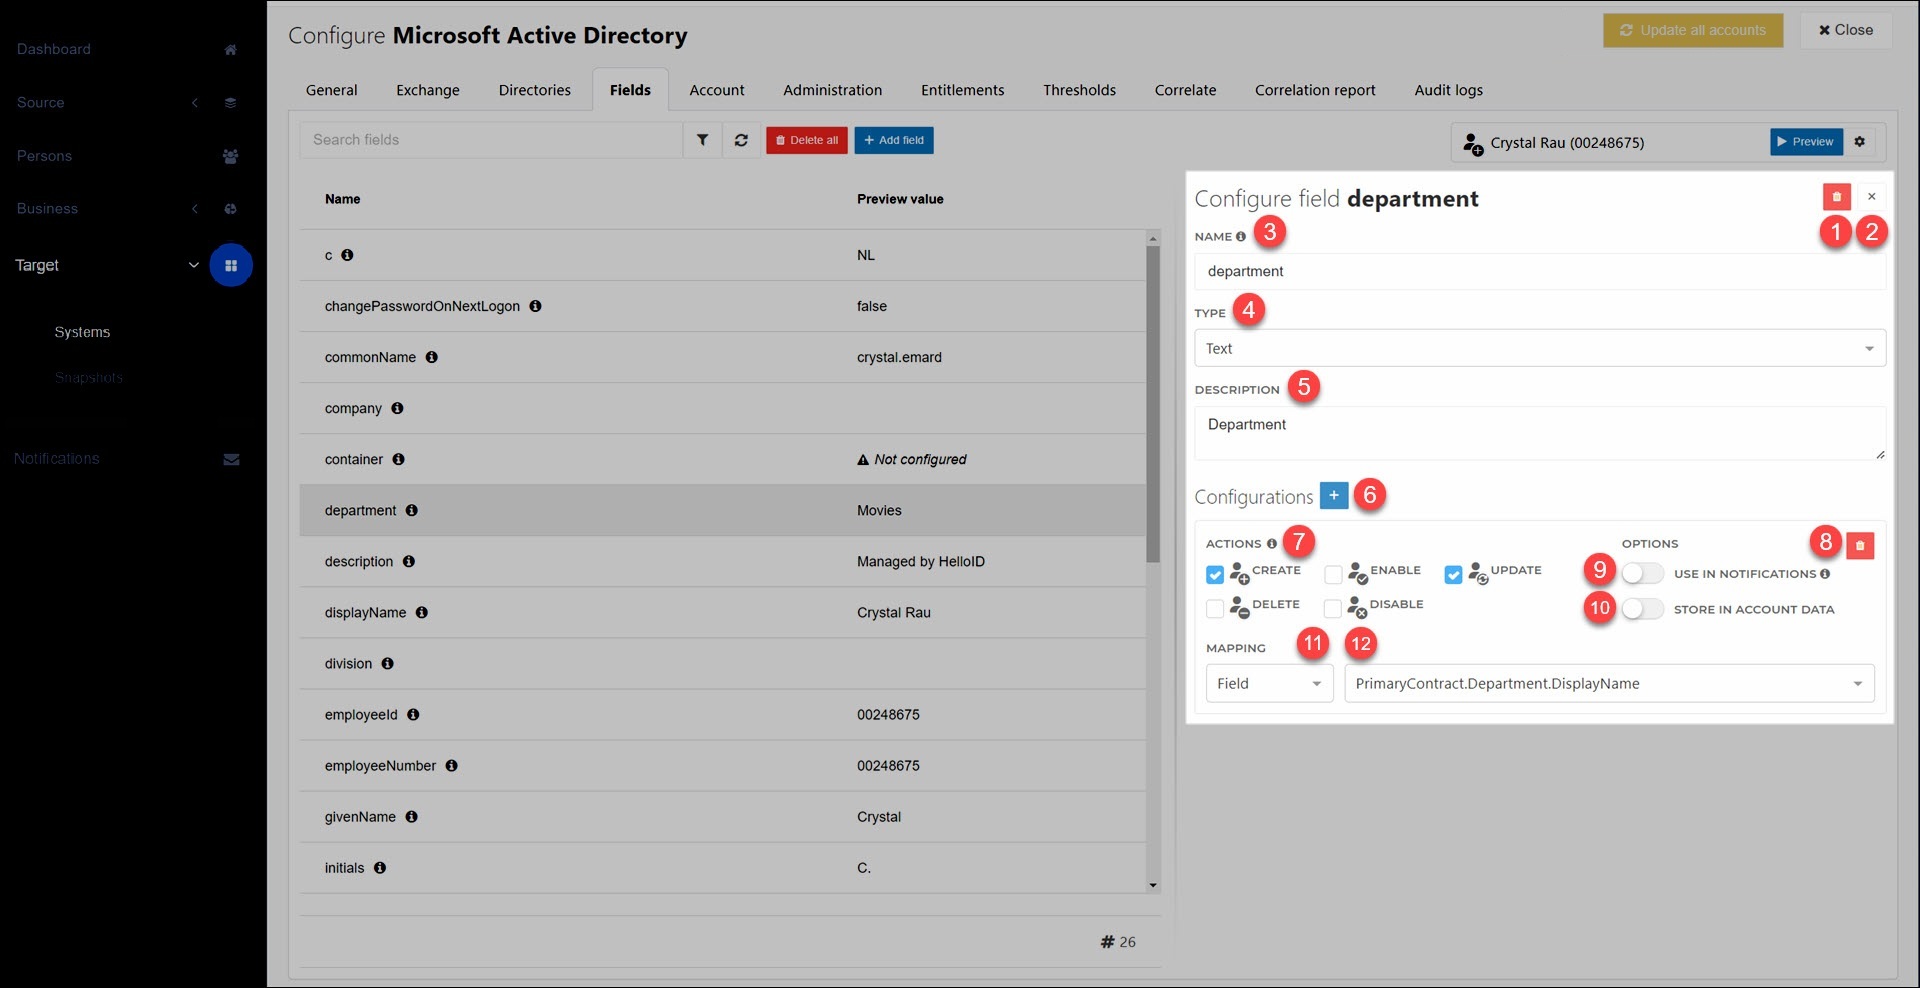Click the Source layers icon in sidebar
1920x988 pixels.
[x=231, y=103]
